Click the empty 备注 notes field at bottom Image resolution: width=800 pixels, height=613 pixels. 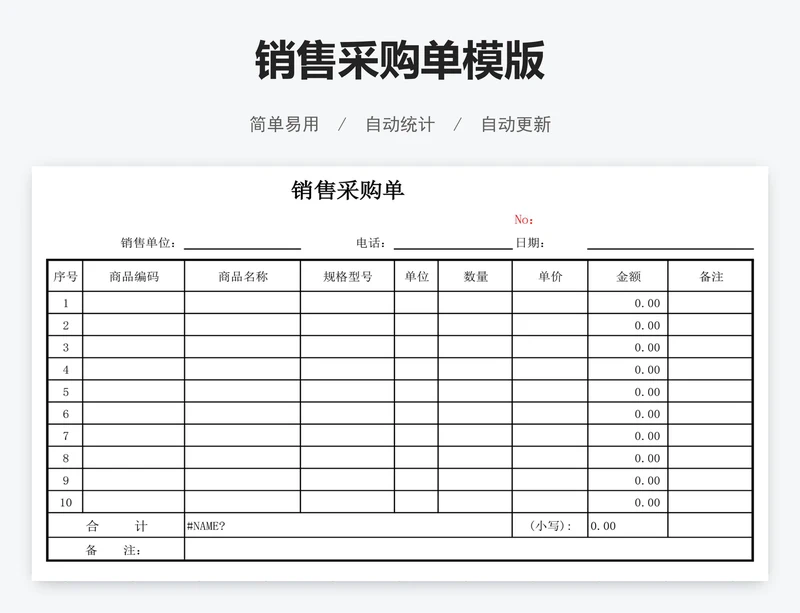pyautogui.click(x=468, y=549)
